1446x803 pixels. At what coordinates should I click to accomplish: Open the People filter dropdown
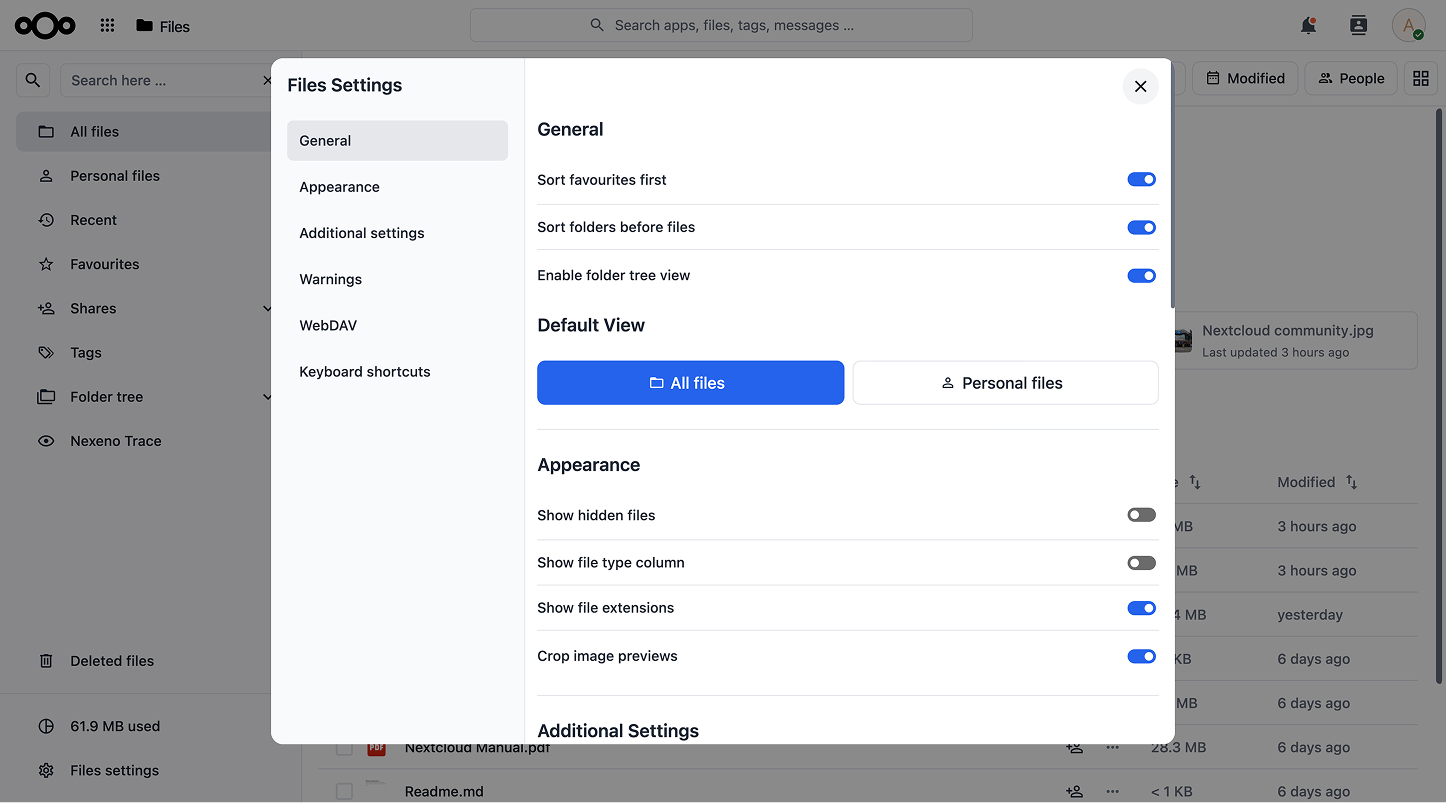[x=1351, y=78]
